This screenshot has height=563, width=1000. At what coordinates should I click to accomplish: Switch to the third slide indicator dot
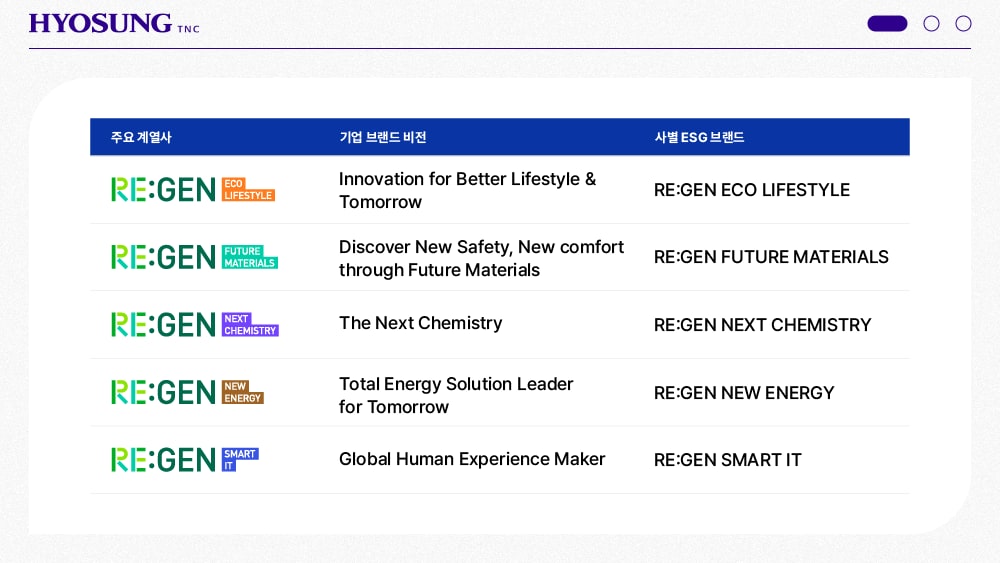click(x=964, y=24)
